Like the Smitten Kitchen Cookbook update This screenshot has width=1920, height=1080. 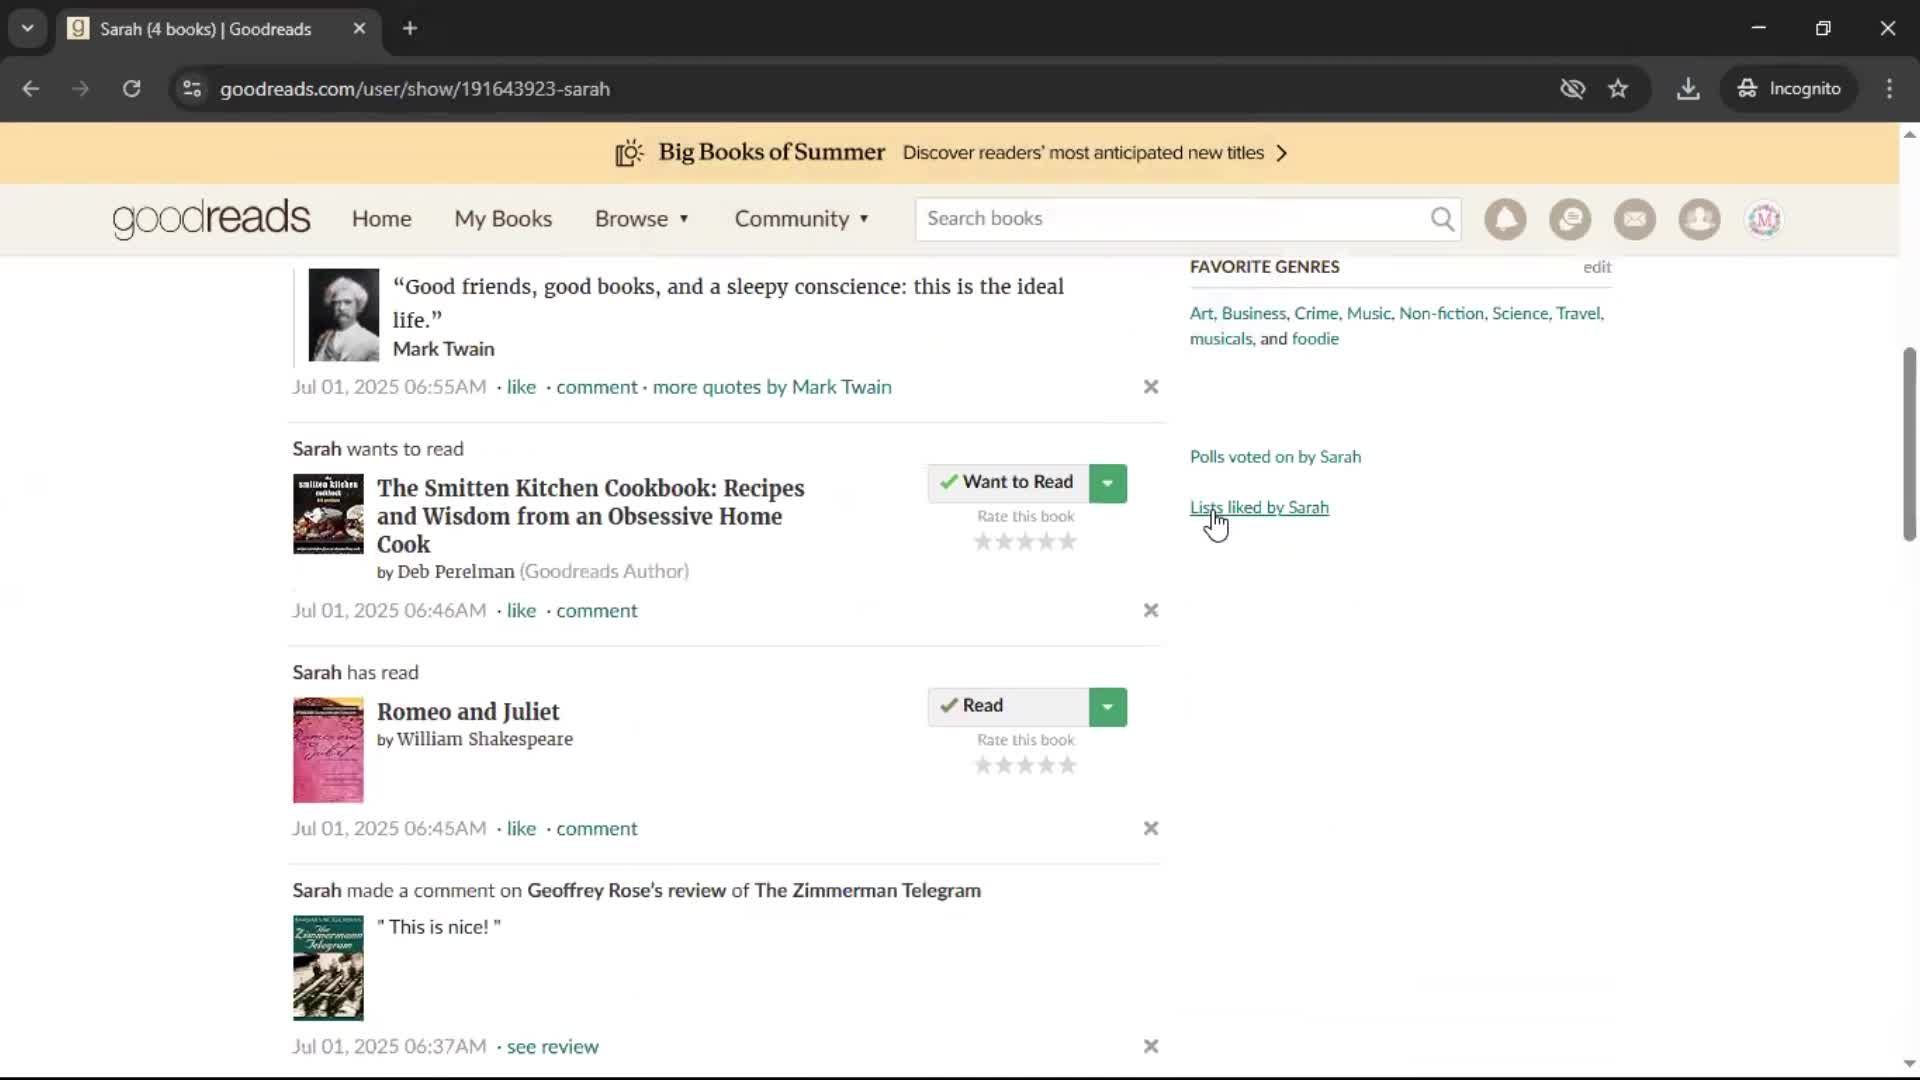tap(521, 610)
